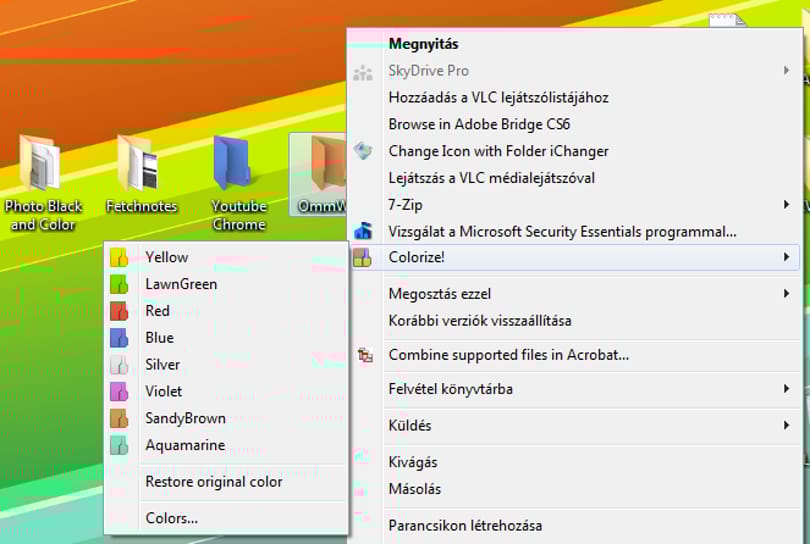810x544 pixels.
Task: Pick the Silver text label
Action: pyautogui.click(x=162, y=365)
